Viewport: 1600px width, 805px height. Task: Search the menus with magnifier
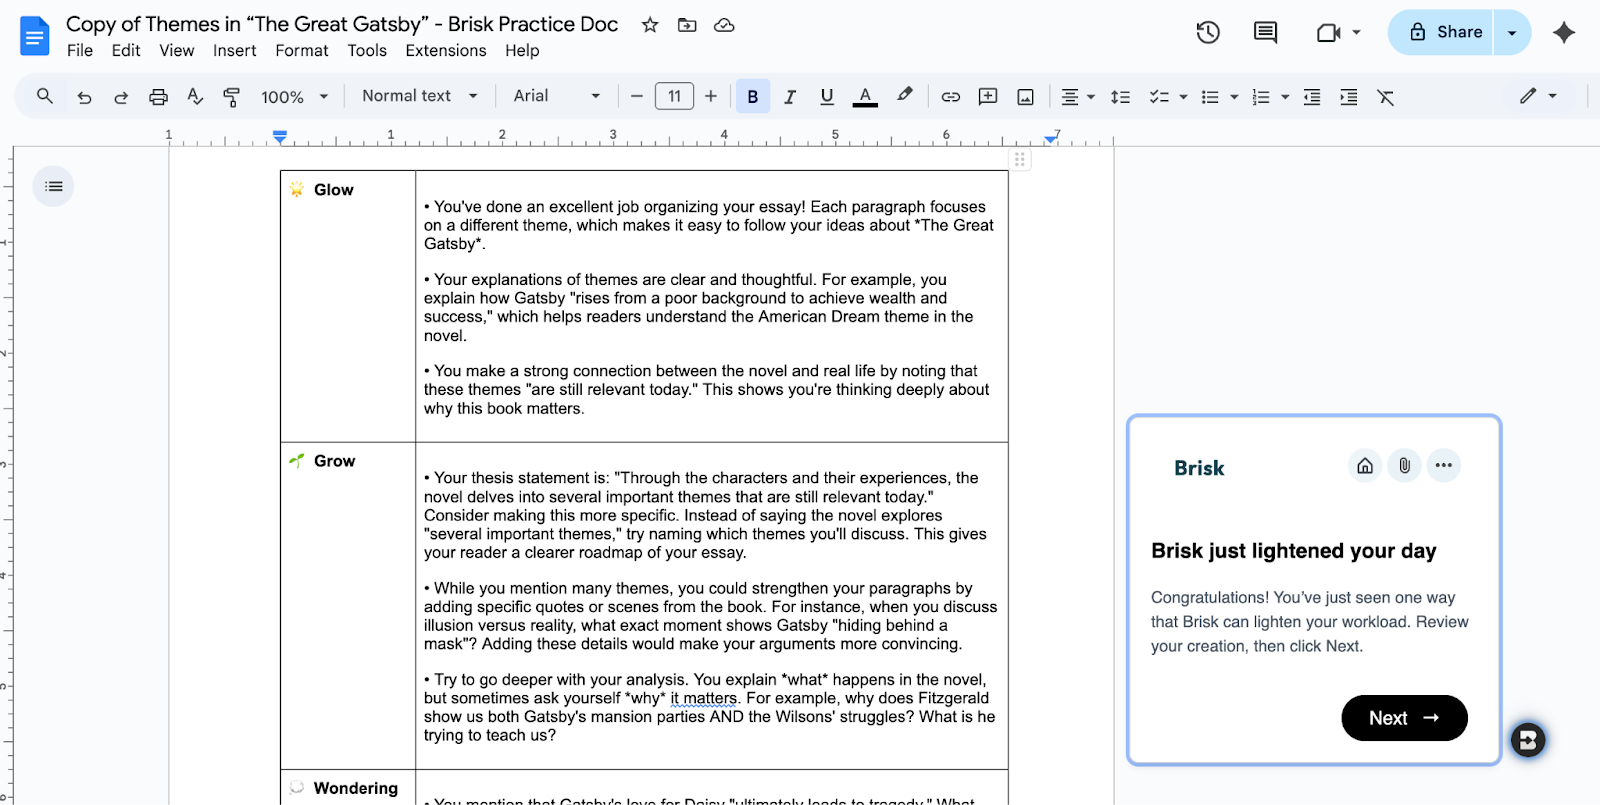click(45, 96)
